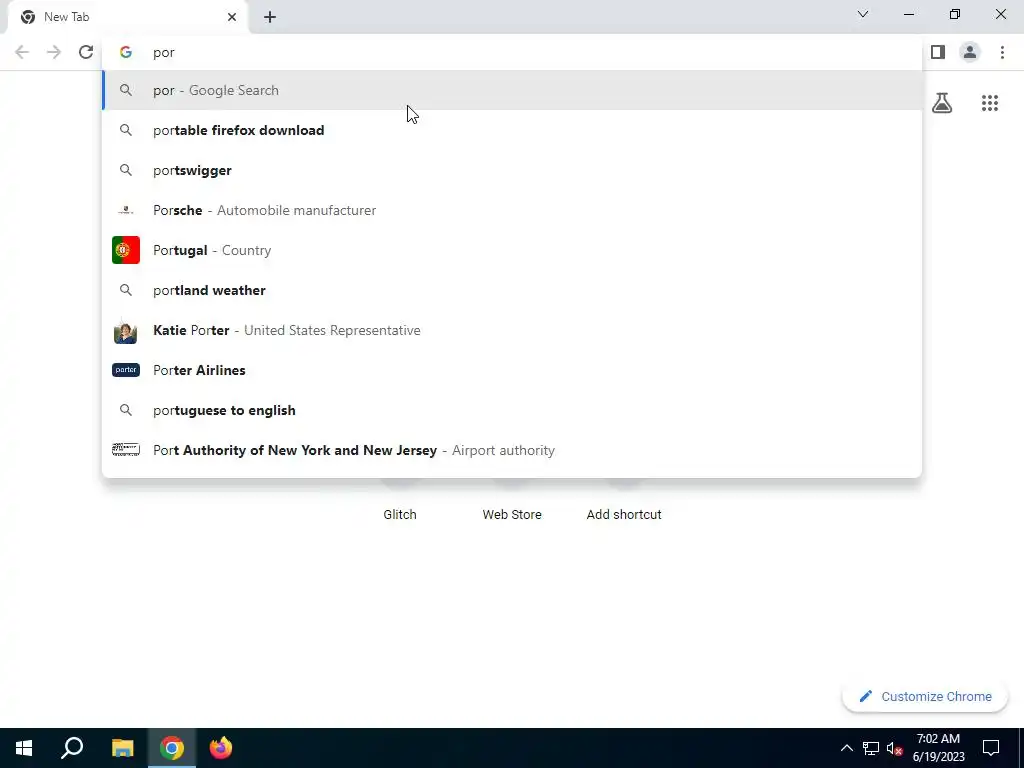The width and height of the screenshot is (1024, 768).
Task: Click magnifier icon beside 'portswigger'
Action: [x=126, y=170]
